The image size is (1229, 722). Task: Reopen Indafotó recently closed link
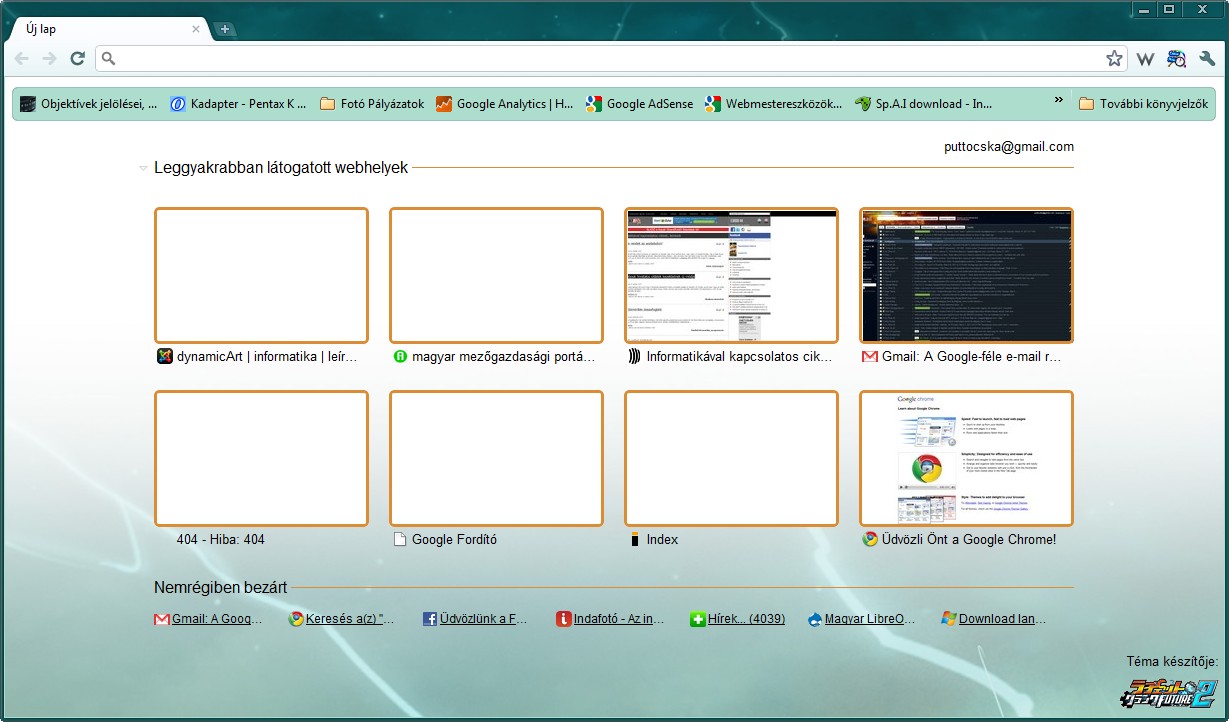(619, 619)
